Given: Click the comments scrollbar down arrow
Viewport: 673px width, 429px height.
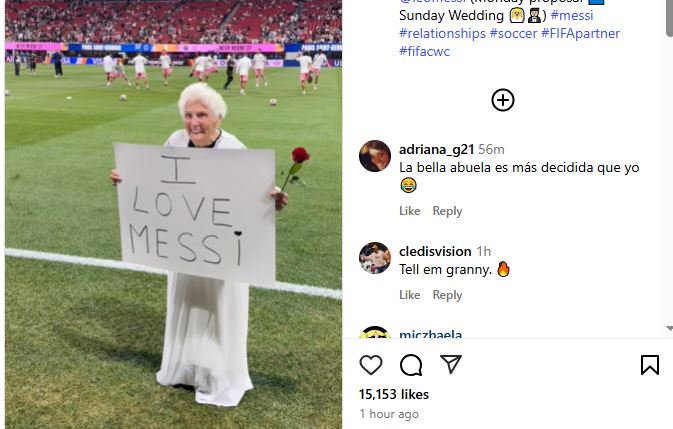Looking at the screenshot, I should pos(669,329).
